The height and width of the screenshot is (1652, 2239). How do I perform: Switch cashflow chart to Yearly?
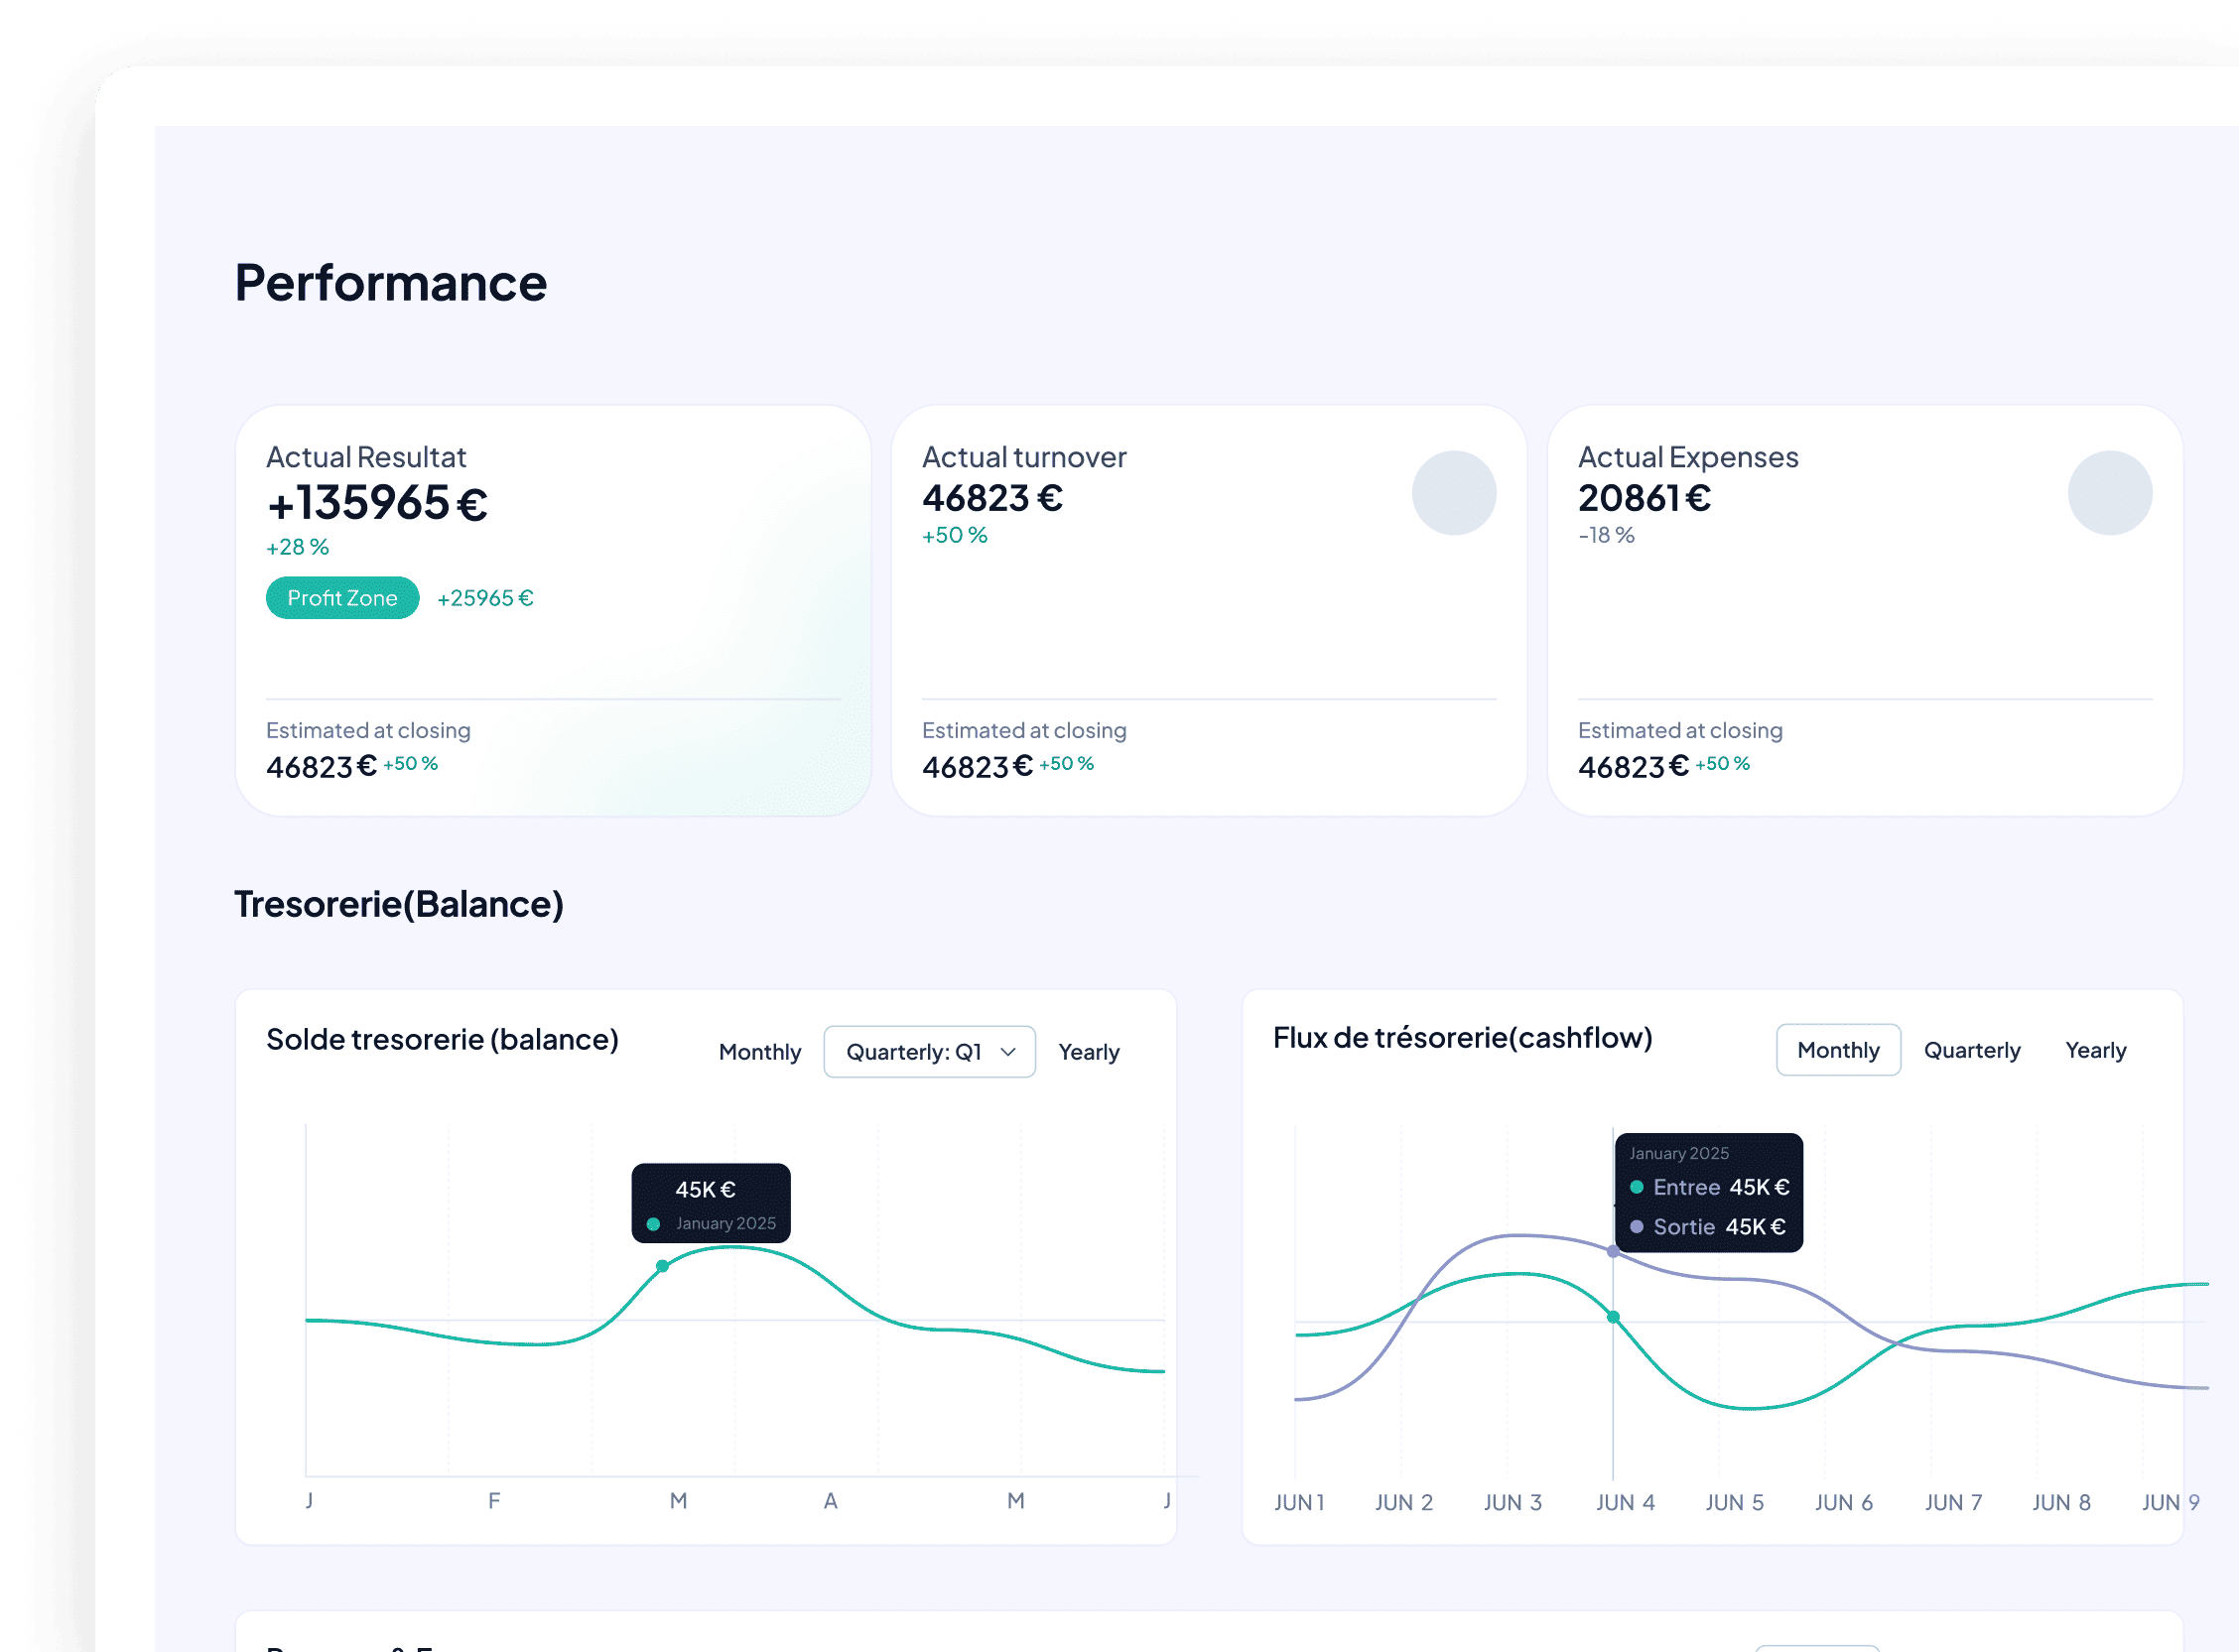[2095, 1050]
